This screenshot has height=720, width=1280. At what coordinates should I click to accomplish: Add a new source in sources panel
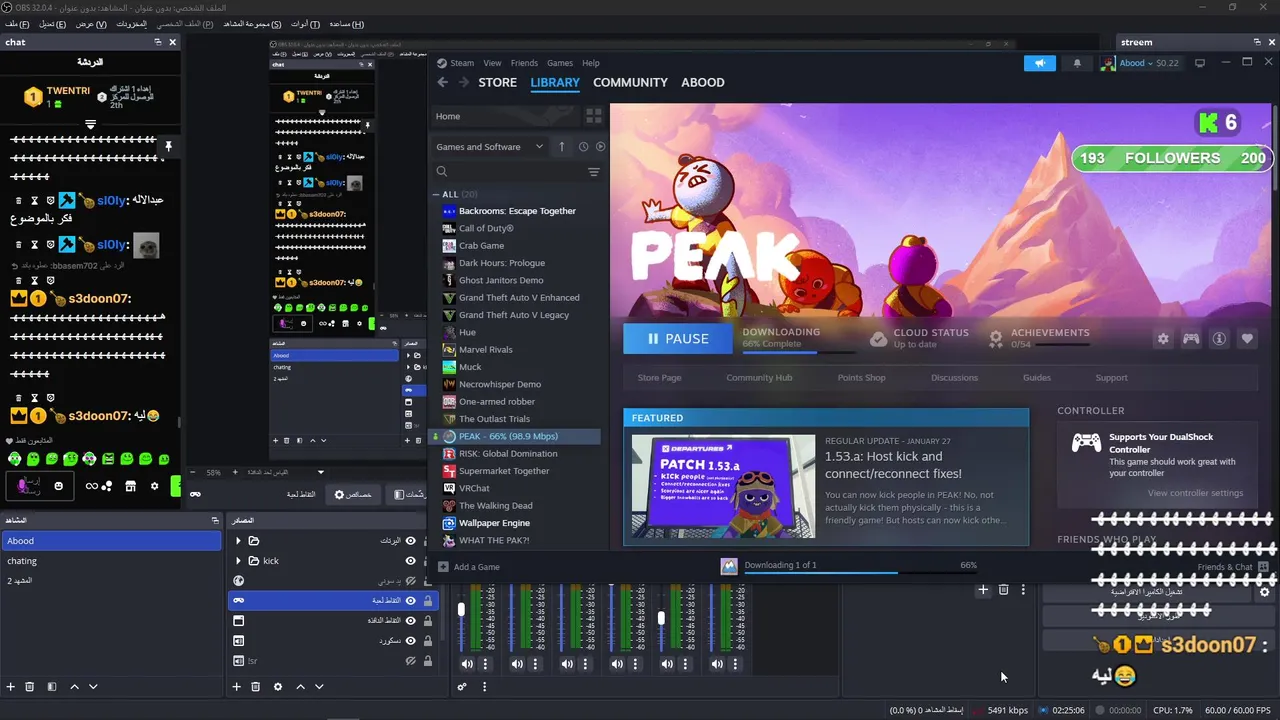tap(237, 687)
